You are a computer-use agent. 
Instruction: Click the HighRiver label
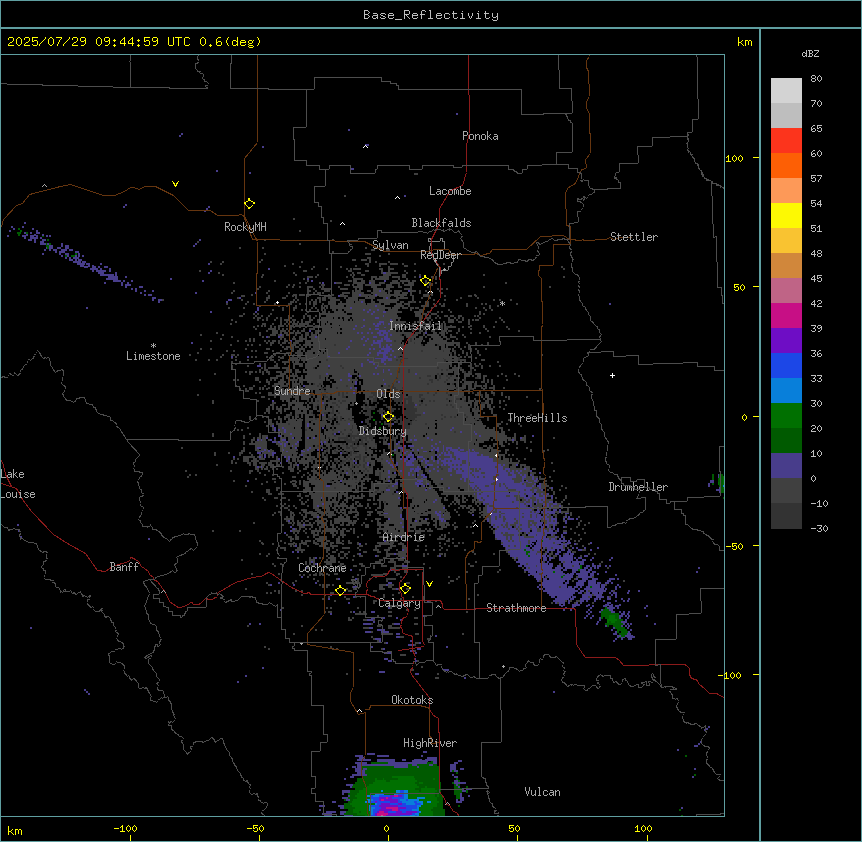click(430, 743)
